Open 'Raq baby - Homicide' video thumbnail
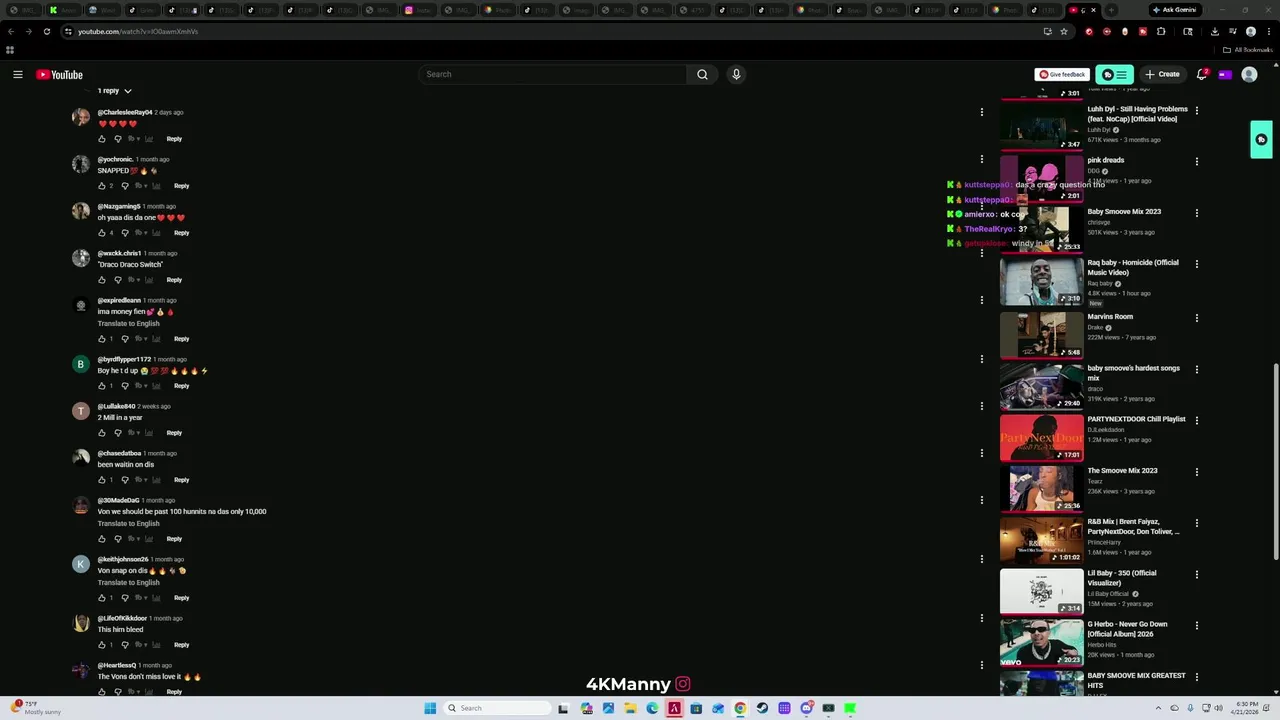The height and width of the screenshot is (720, 1280). pos(1041,281)
